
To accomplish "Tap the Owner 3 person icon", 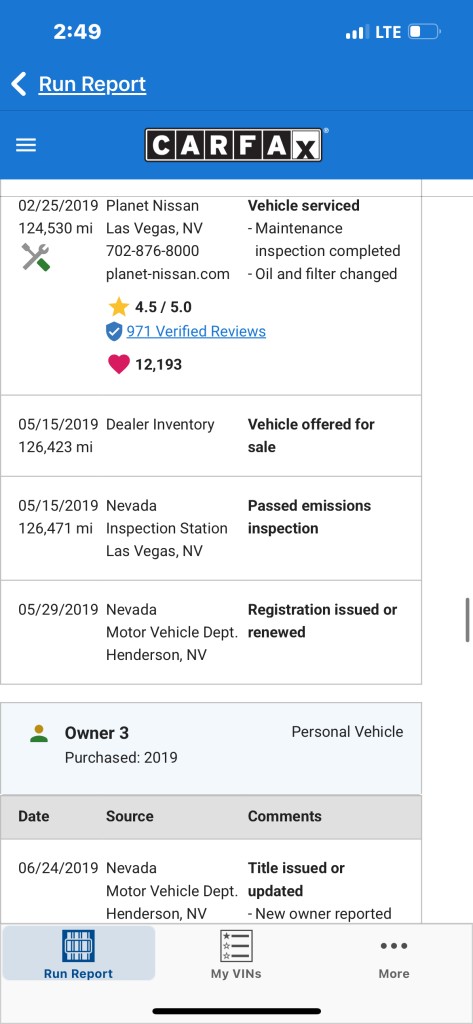I will pyautogui.click(x=39, y=733).
